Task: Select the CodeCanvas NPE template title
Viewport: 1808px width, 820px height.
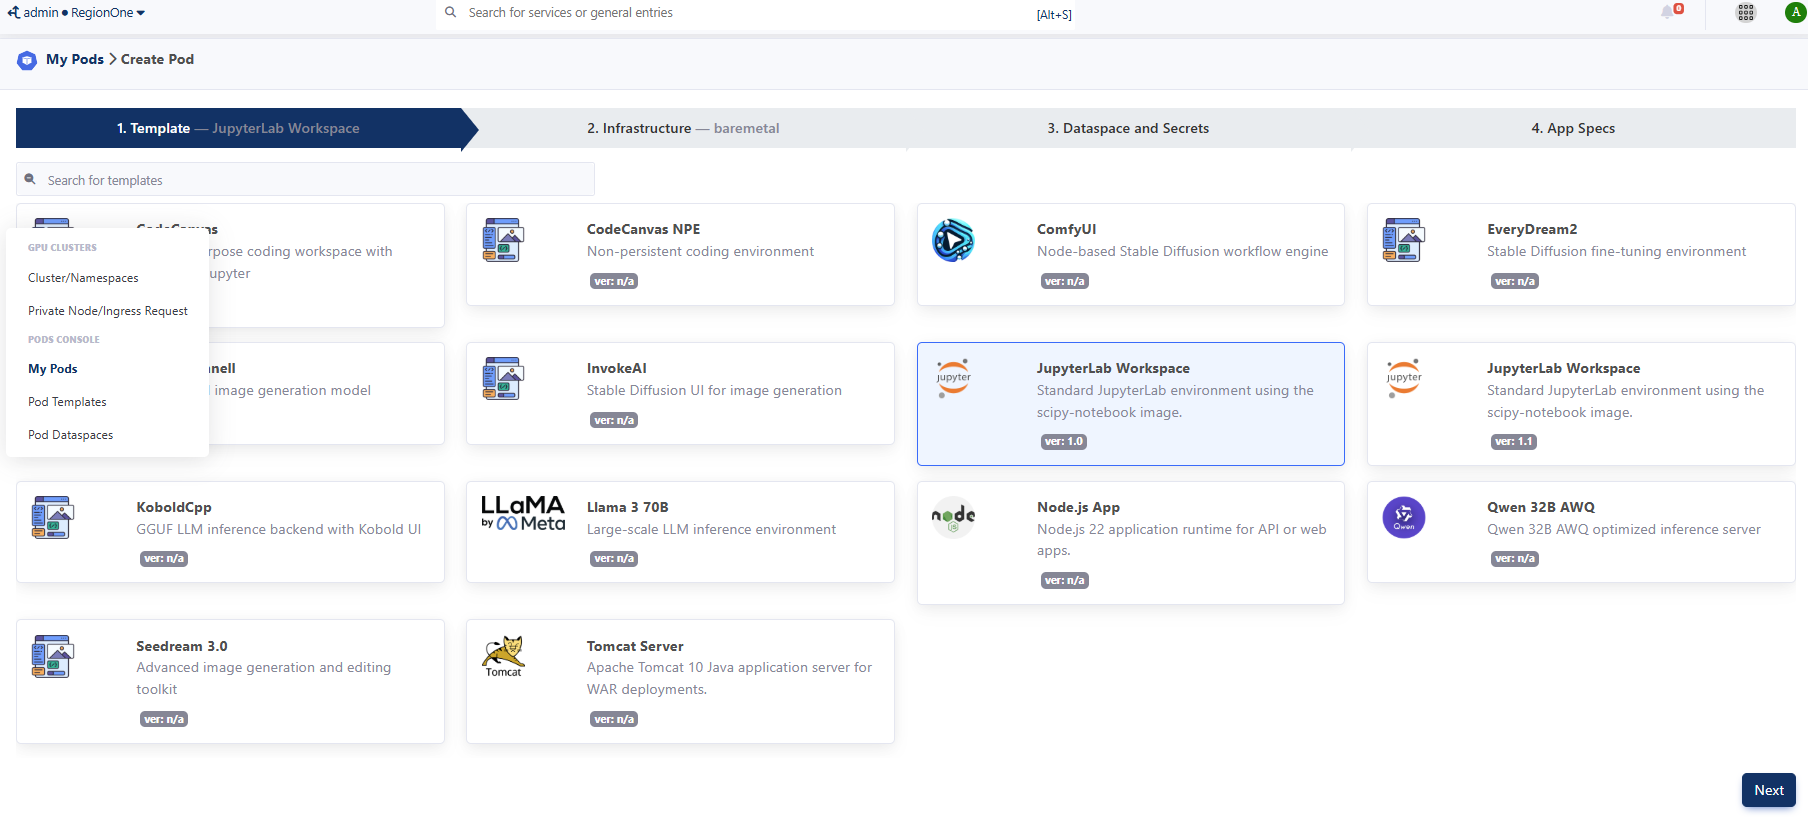Action: point(643,229)
